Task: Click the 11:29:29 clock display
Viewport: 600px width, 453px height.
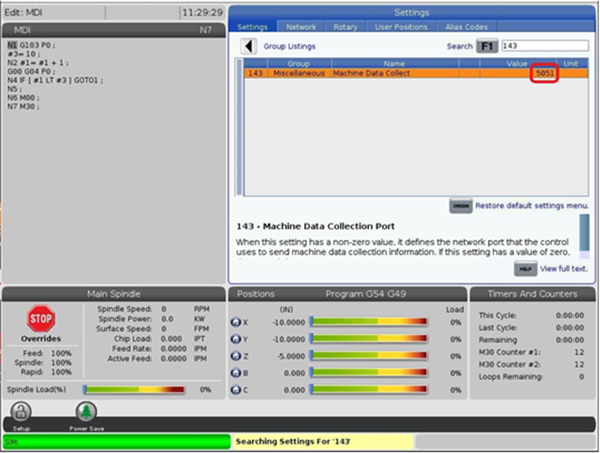Action: (202, 13)
